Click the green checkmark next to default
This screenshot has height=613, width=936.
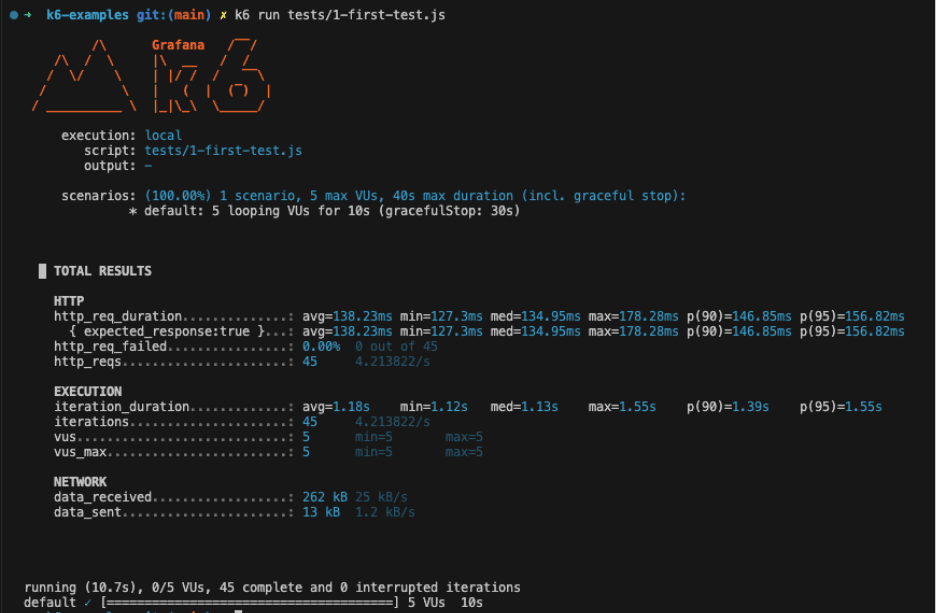(90, 603)
